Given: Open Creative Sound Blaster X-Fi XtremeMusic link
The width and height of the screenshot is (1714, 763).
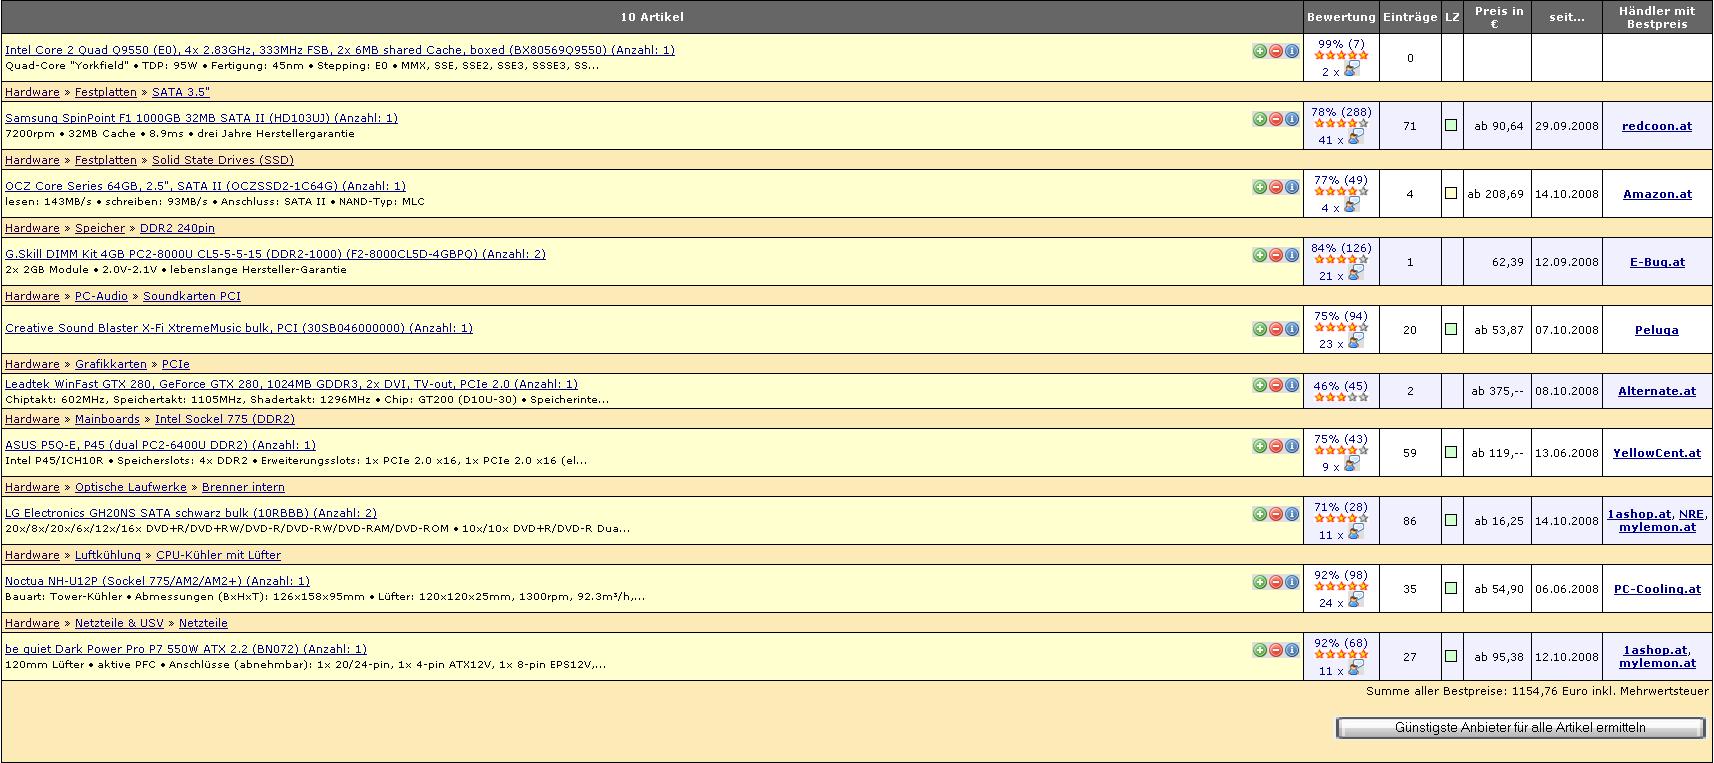Looking at the screenshot, I should click(239, 328).
